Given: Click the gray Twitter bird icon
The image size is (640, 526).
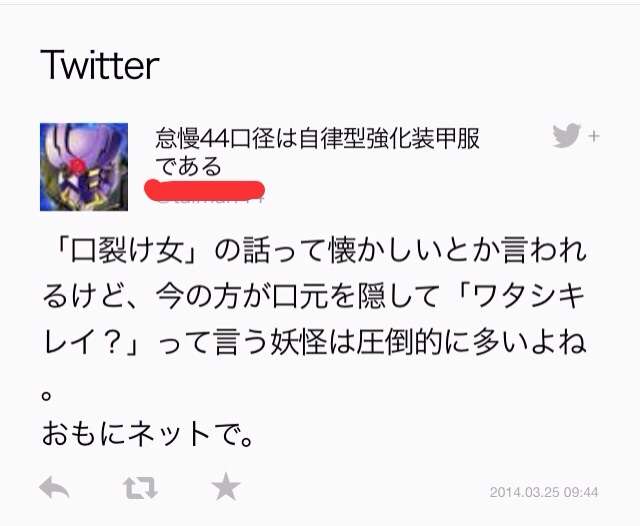Looking at the screenshot, I should click(x=566, y=135).
